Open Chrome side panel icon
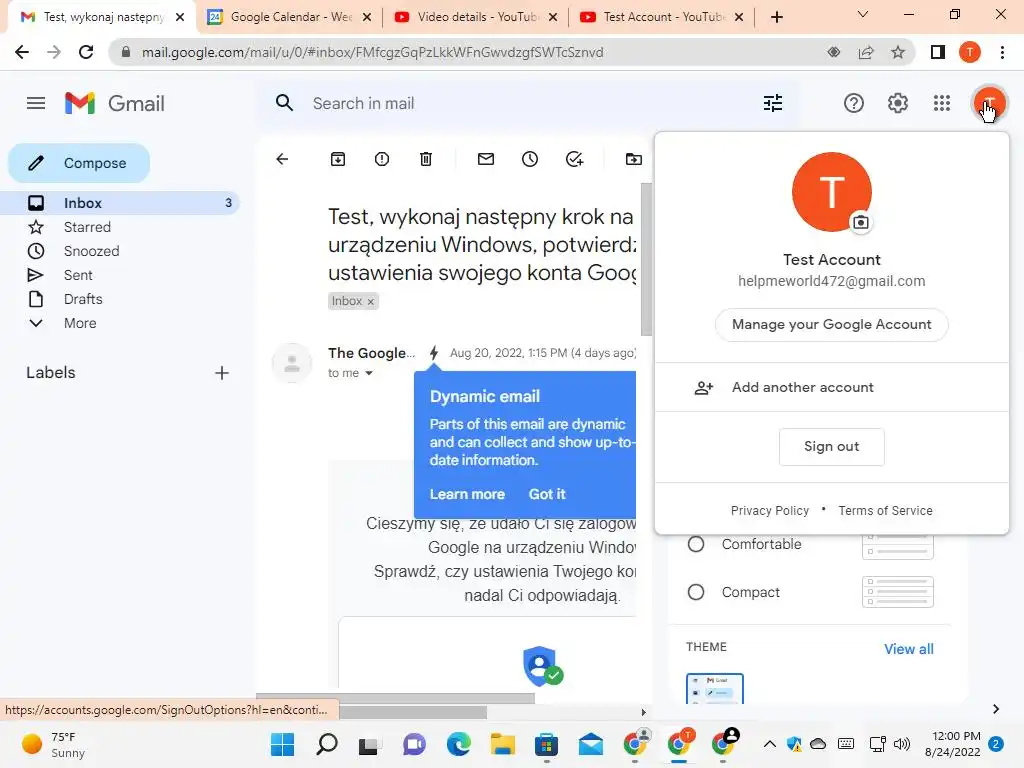 pyautogui.click(x=938, y=52)
